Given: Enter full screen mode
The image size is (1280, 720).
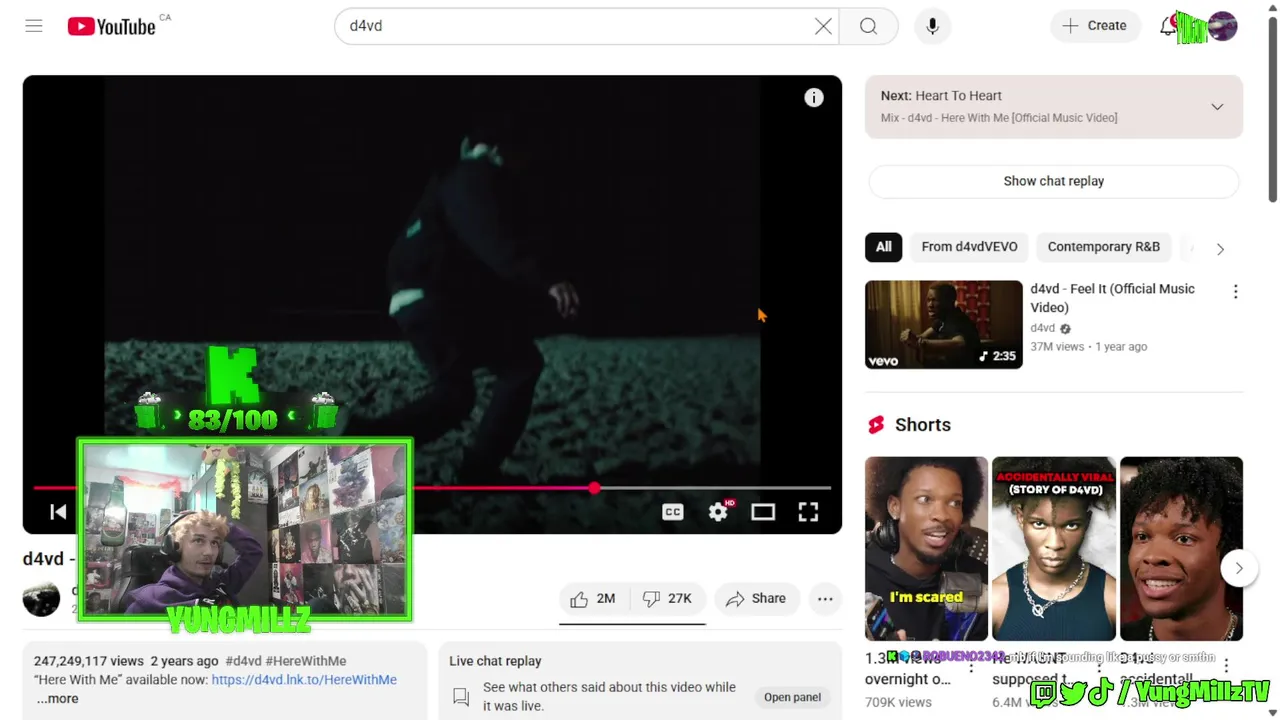Looking at the screenshot, I should click(x=808, y=512).
